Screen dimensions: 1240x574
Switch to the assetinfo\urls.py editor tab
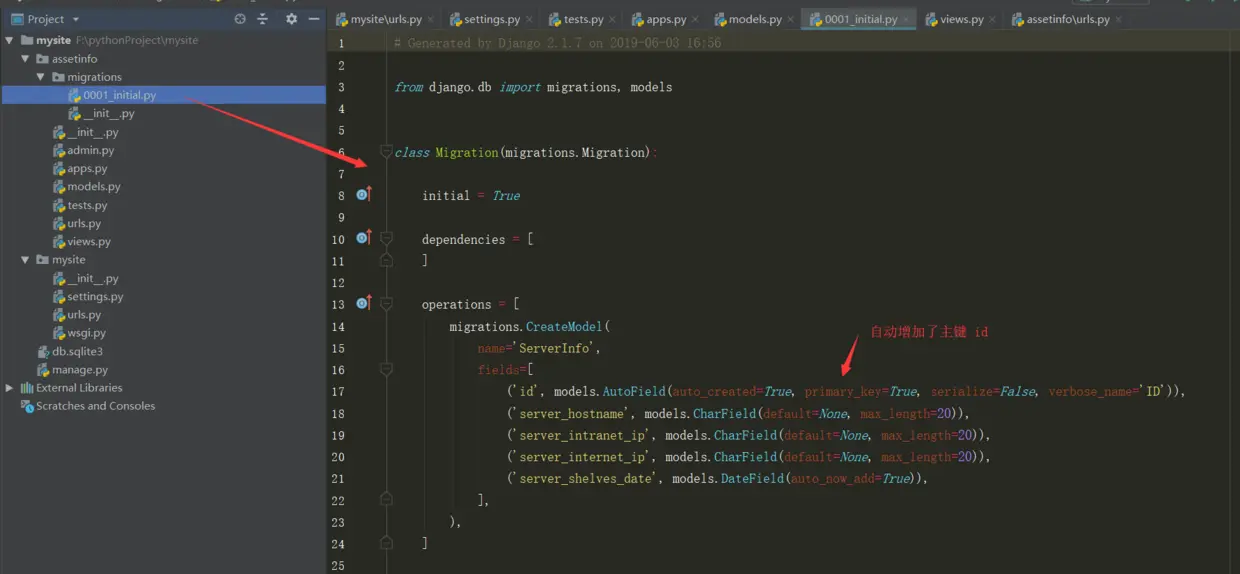(1068, 19)
